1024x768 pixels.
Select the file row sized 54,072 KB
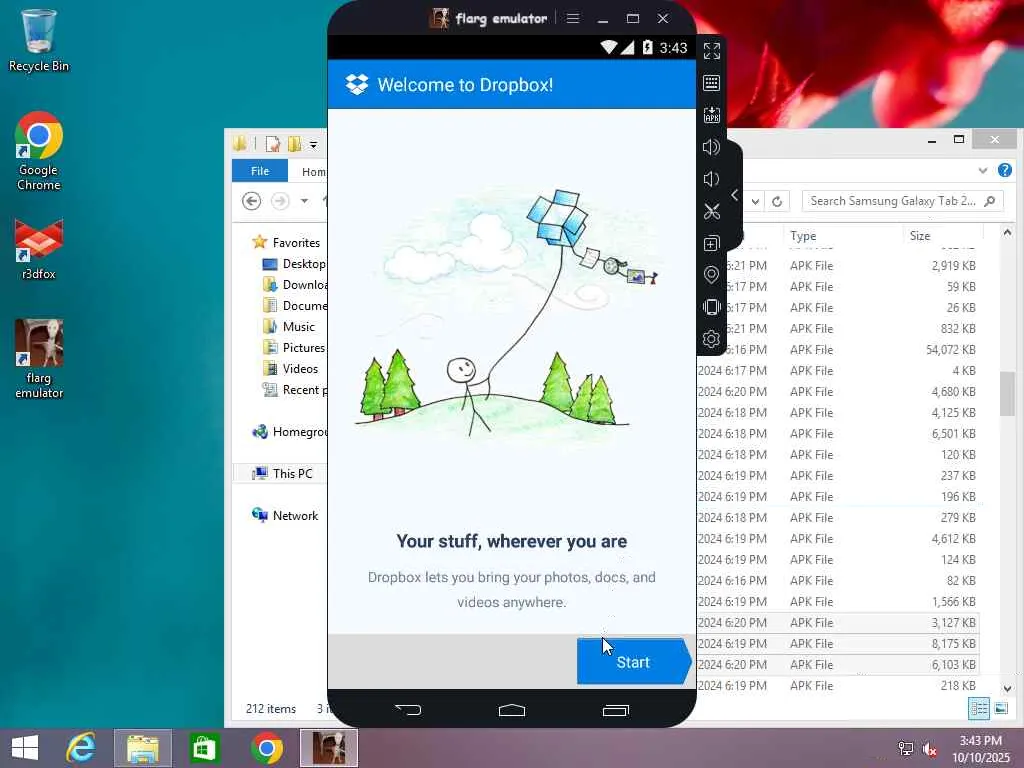click(x=839, y=349)
